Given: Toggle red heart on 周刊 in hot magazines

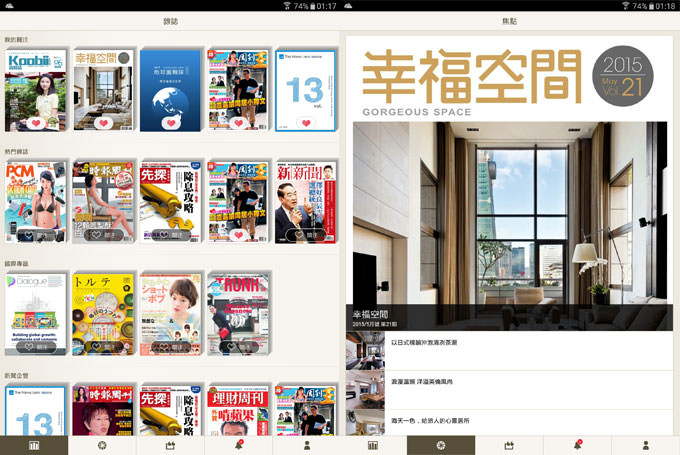Looking at the screenshot, I should click(239, 235).
